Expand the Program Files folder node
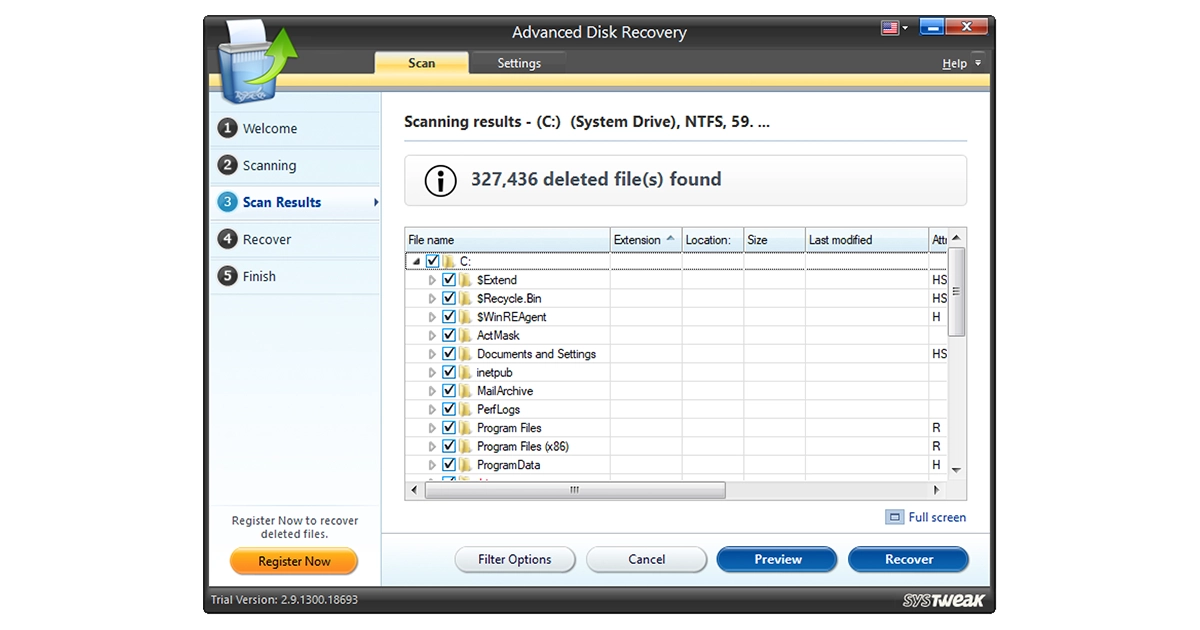The height and width of the screenshot is (630, 1200). pyautogui.click(x=433, y=428)
